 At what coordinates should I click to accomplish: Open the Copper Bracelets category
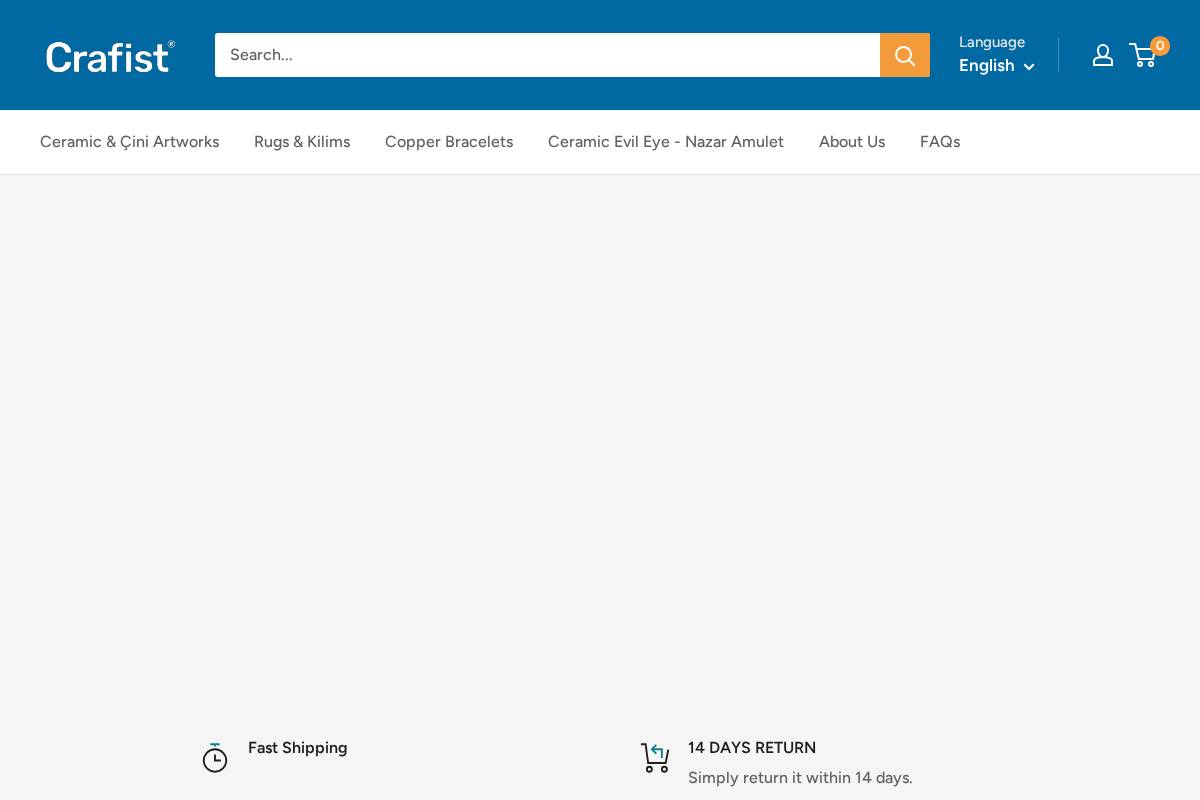pyautogui.click(x=449, y=142)
